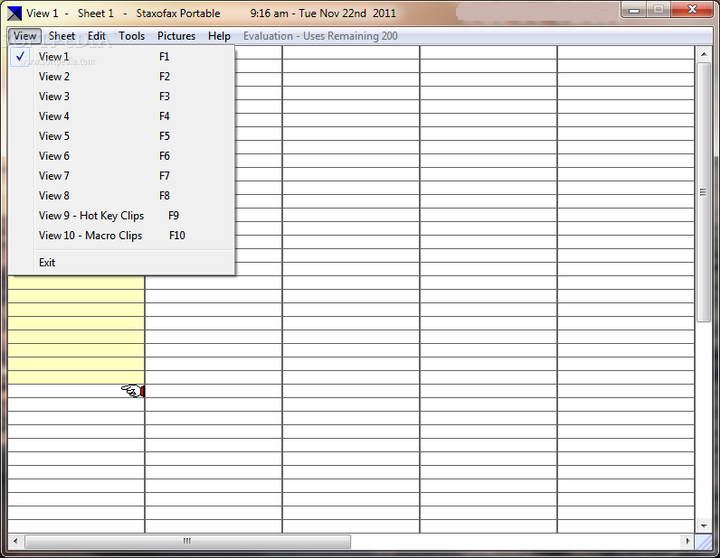Click the vertical scrollbar thumb
720x558 pixels.
(x=703, y=192)
